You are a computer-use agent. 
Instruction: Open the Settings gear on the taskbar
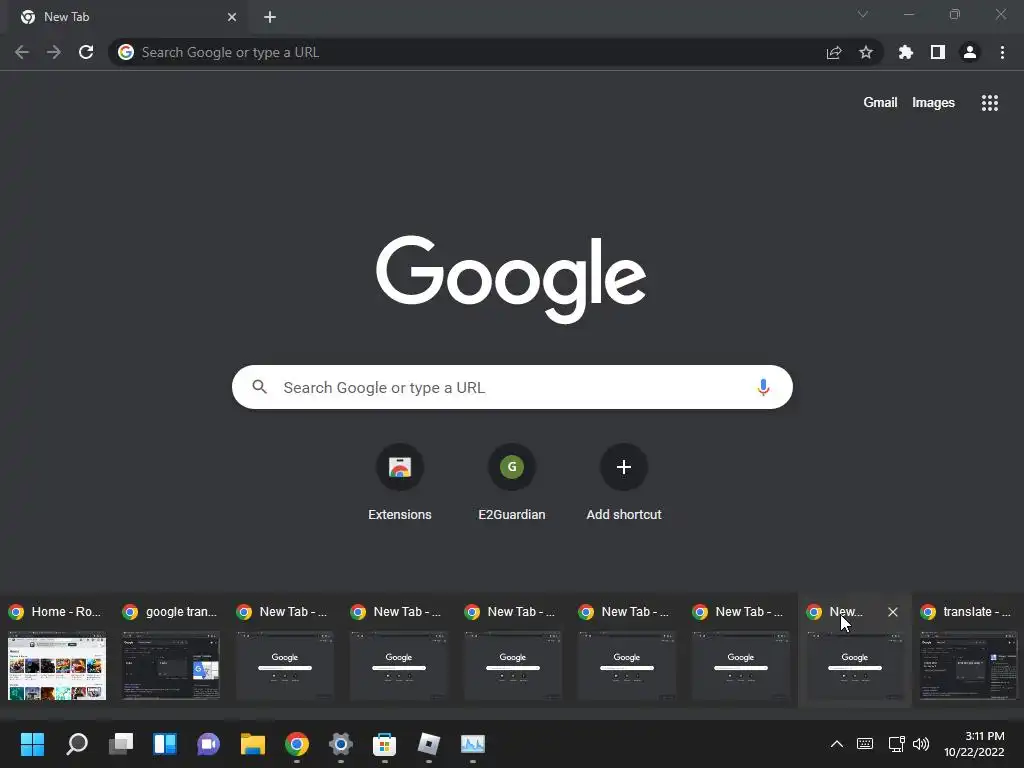tap(340, 744)
